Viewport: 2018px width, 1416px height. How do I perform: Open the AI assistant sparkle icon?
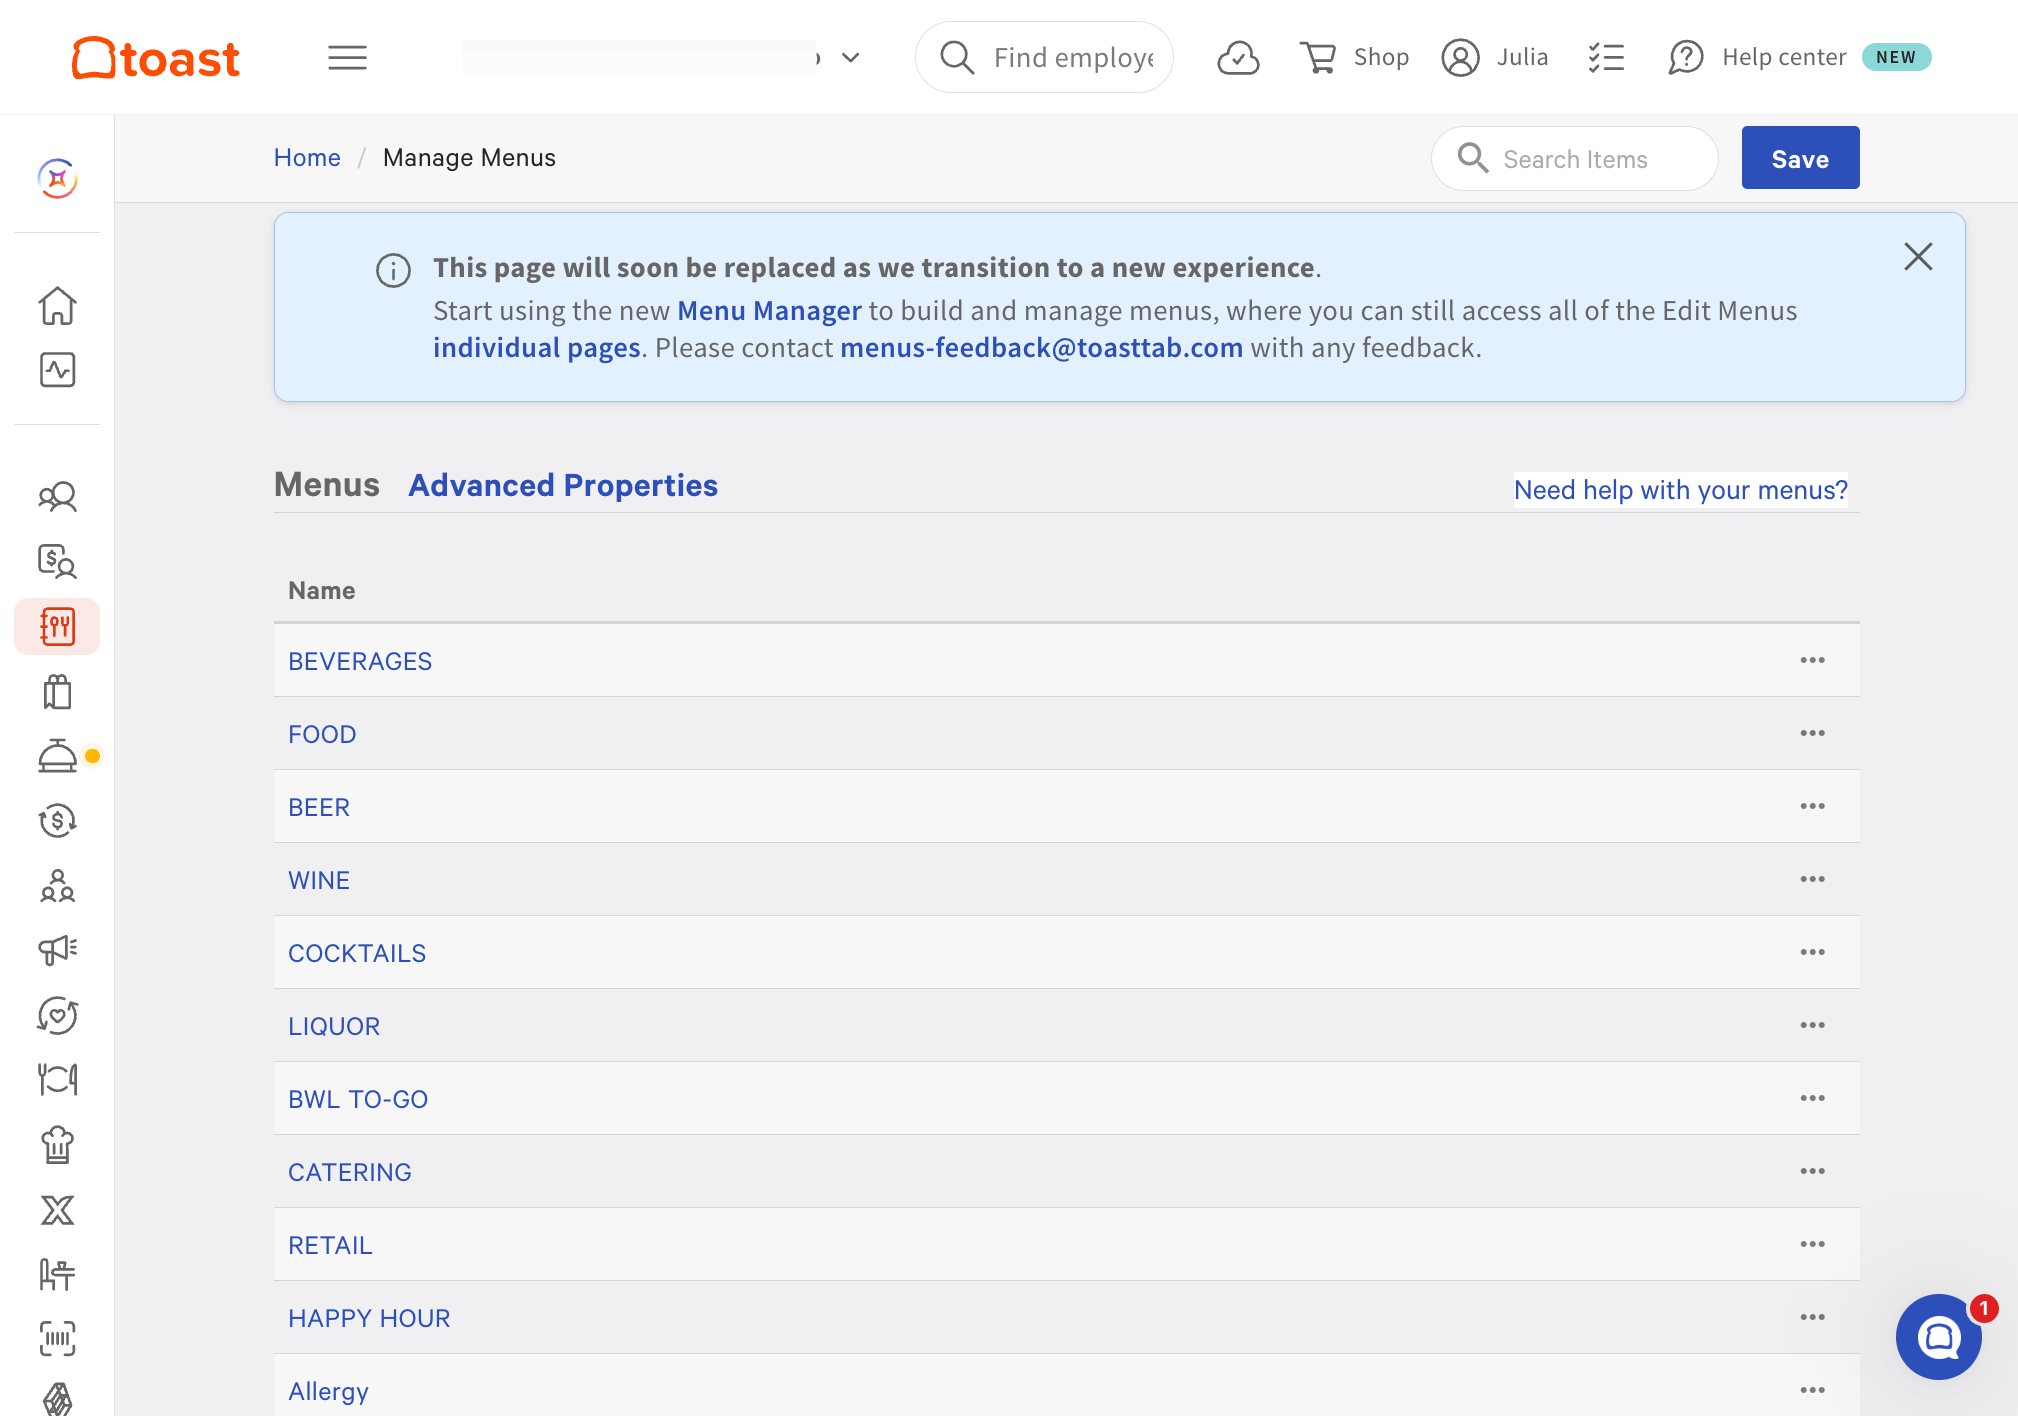click(57, 179)
